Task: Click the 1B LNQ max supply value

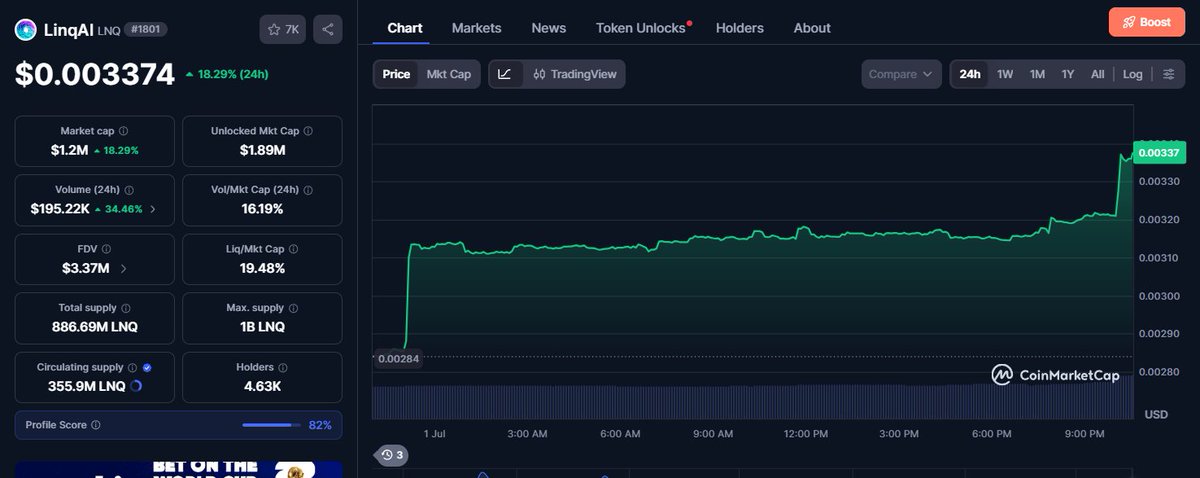Action: pyautogui.click(x=262, y=327)
